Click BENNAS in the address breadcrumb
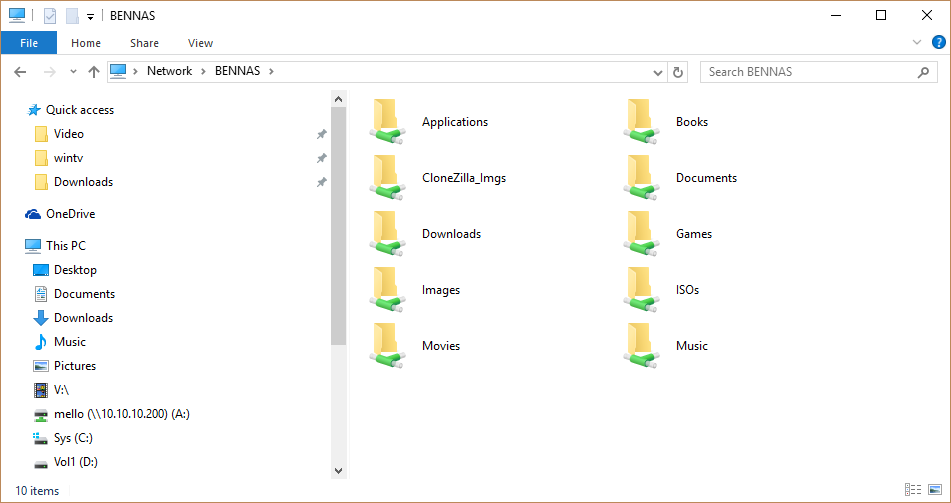Viewport: 951px width, 503px height. pos(237,71)
